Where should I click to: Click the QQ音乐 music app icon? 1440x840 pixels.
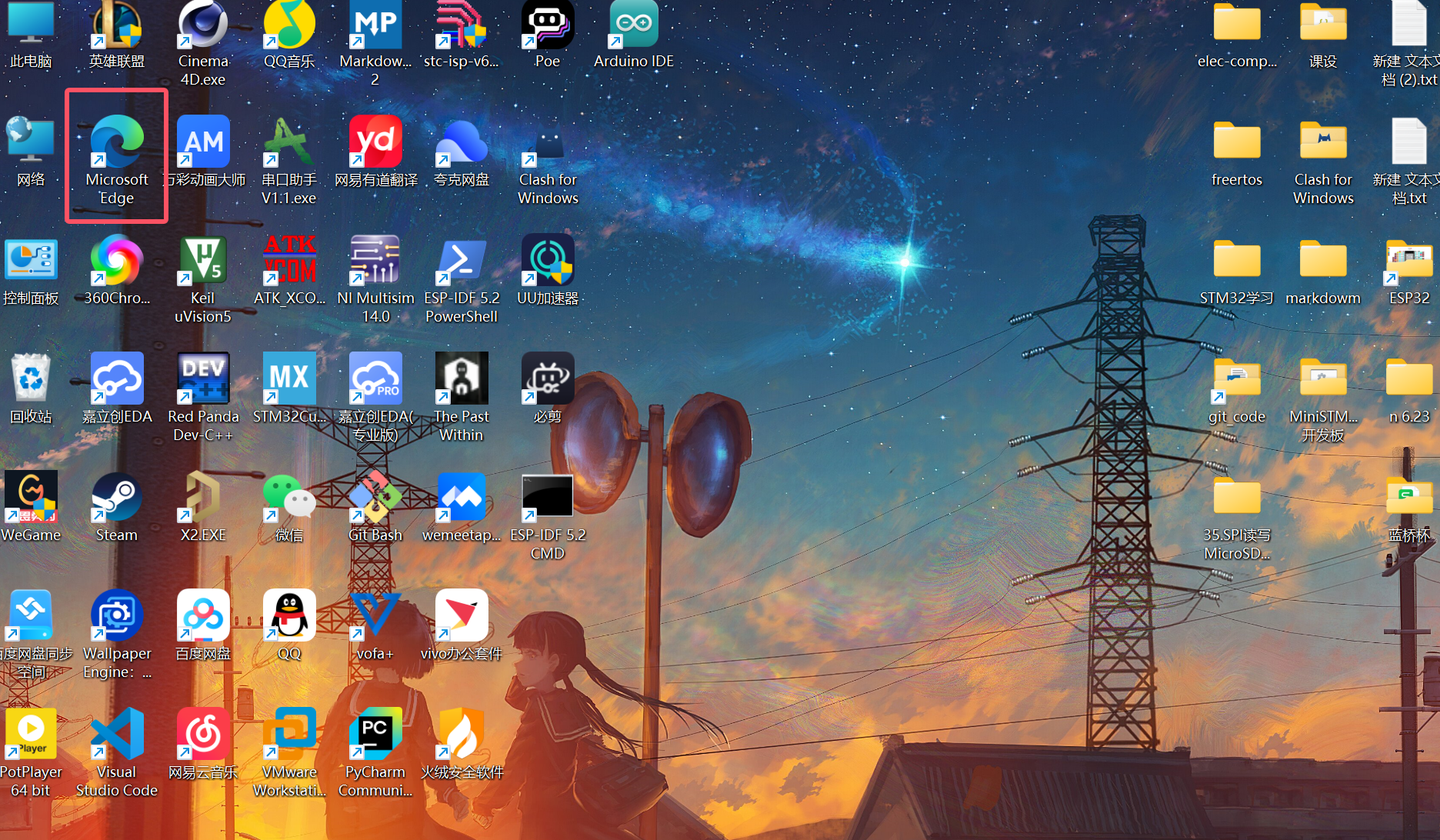coord(289,26)
